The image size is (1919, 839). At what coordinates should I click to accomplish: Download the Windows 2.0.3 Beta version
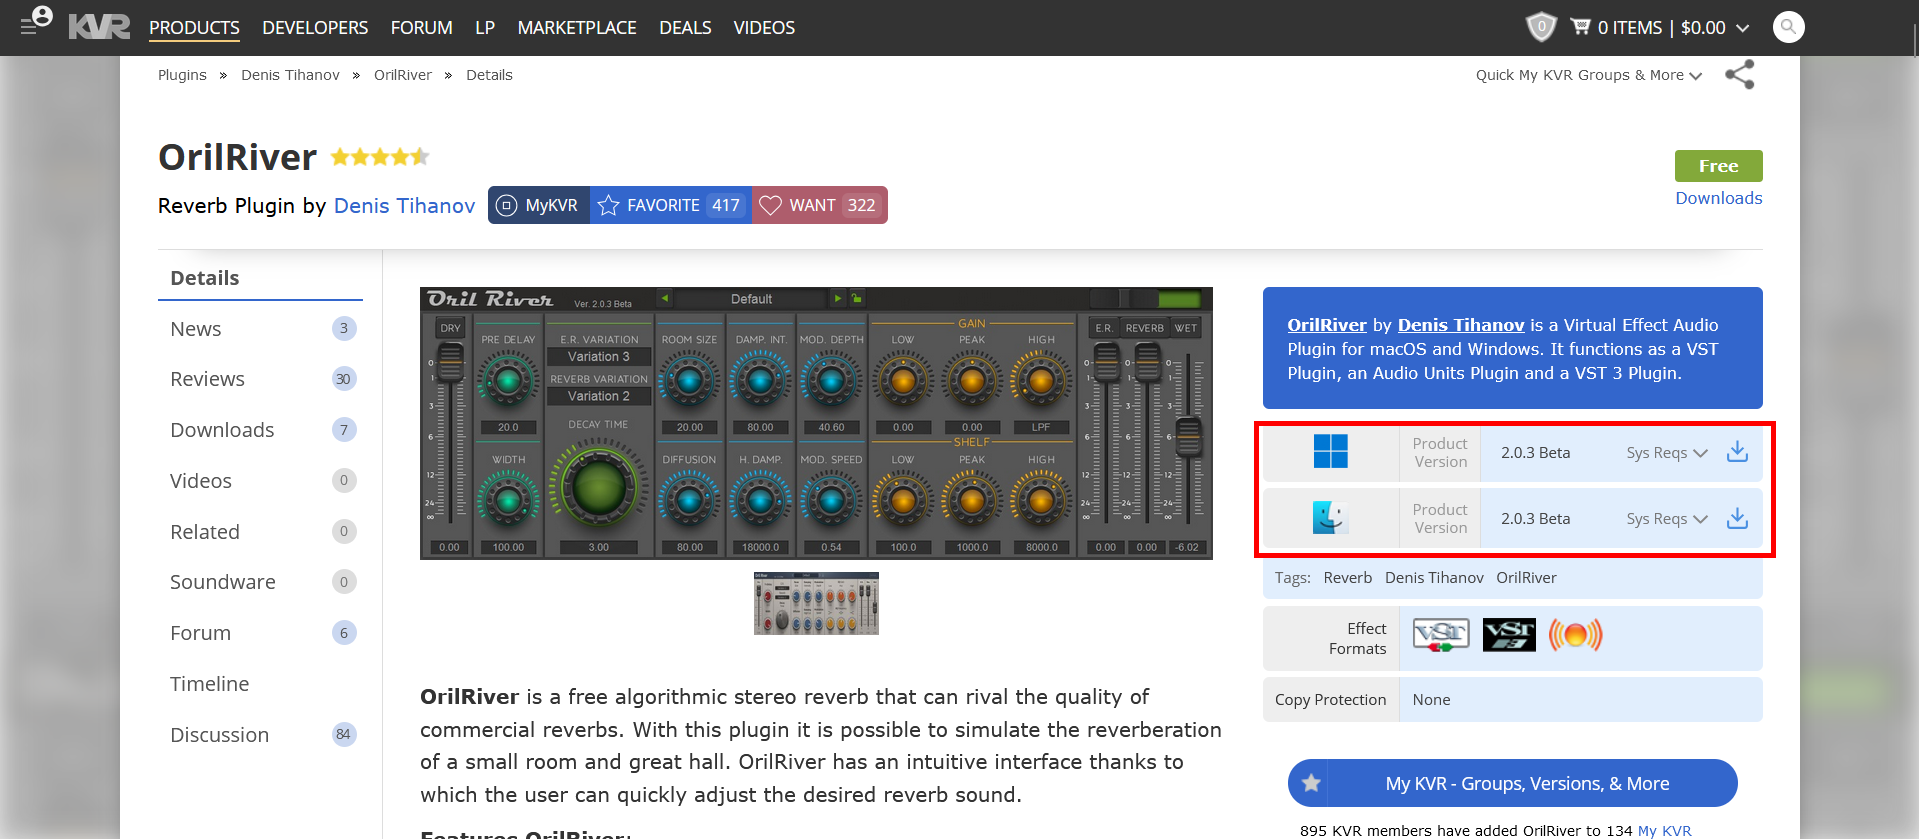(1738, 452)
